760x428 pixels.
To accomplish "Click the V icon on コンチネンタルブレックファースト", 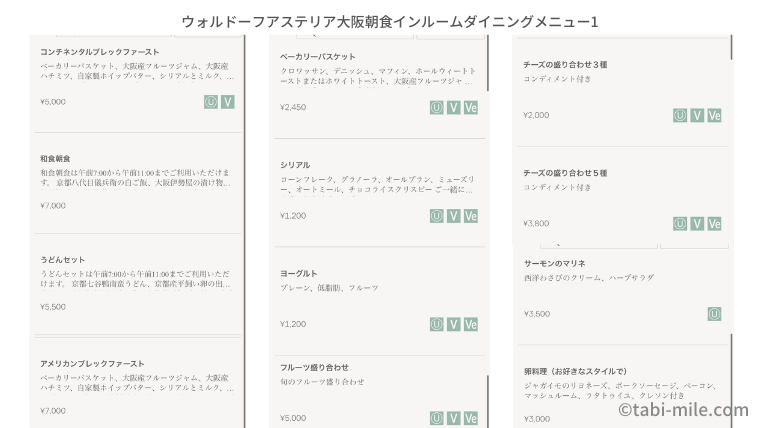I will pos(228,102).
